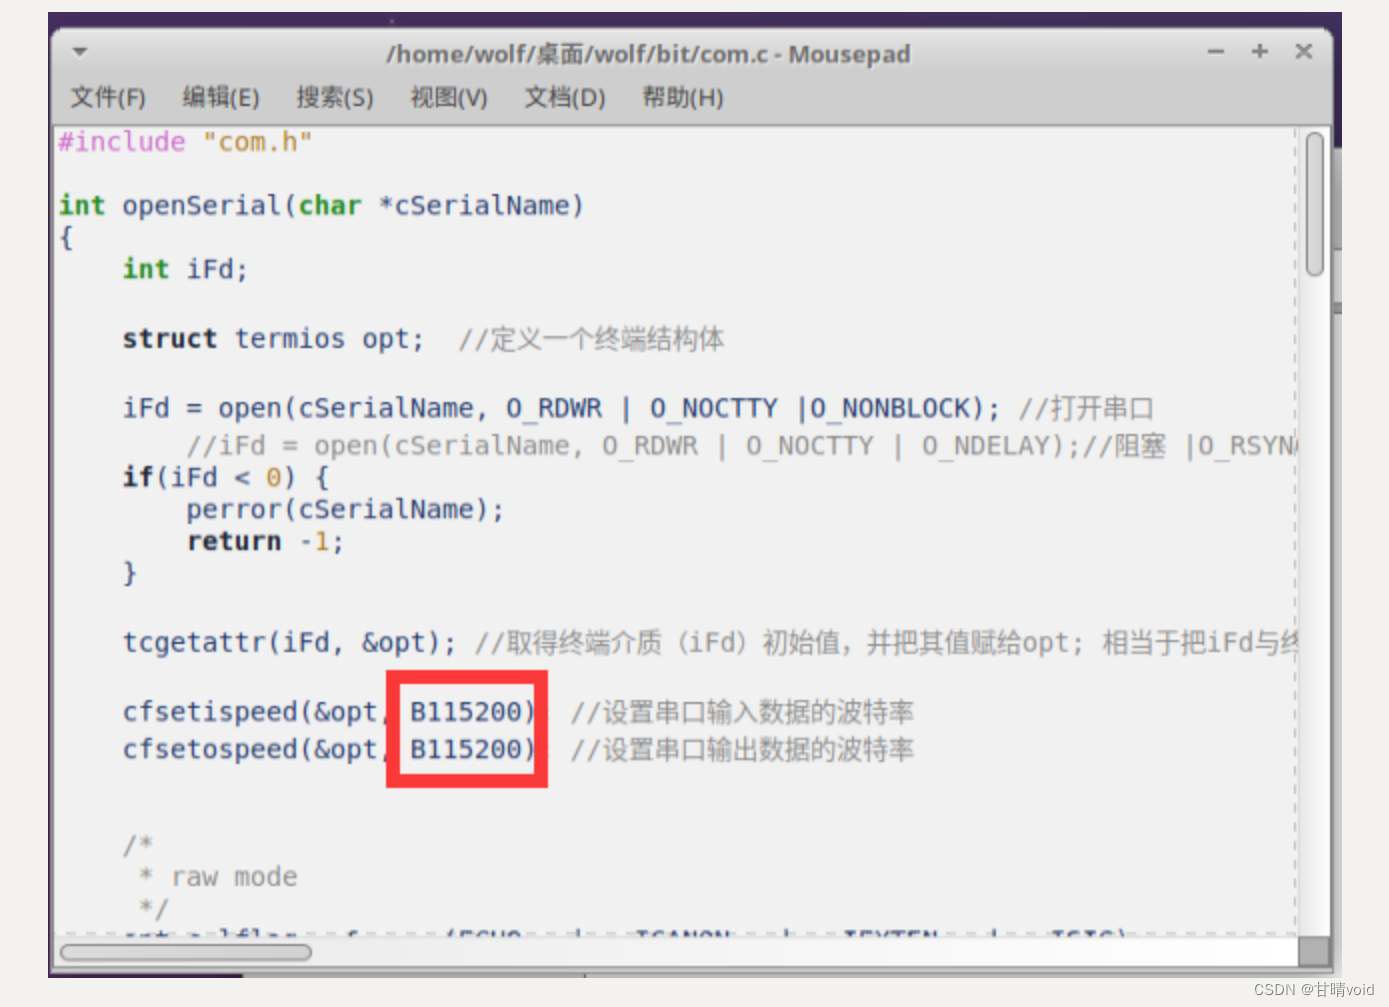Open the 文档(D) menu
The image size is (1389, 1007).
pos(565,97)
